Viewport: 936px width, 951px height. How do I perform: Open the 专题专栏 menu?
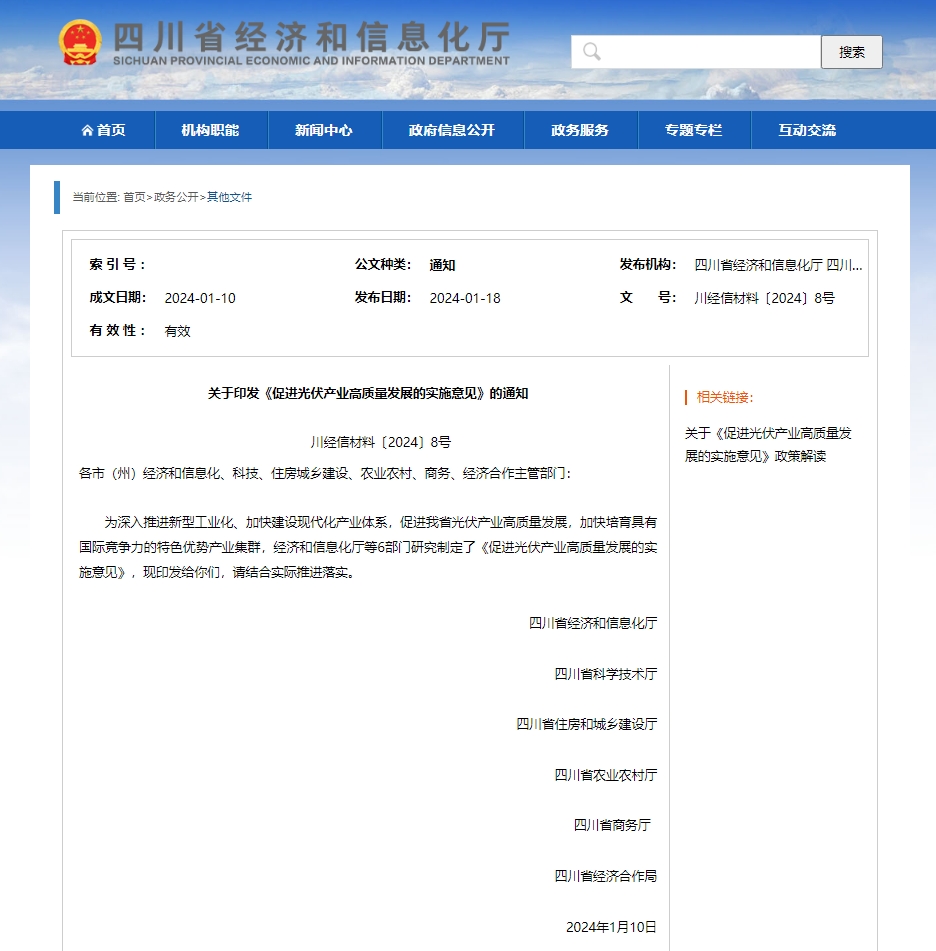tap(693, 130)
